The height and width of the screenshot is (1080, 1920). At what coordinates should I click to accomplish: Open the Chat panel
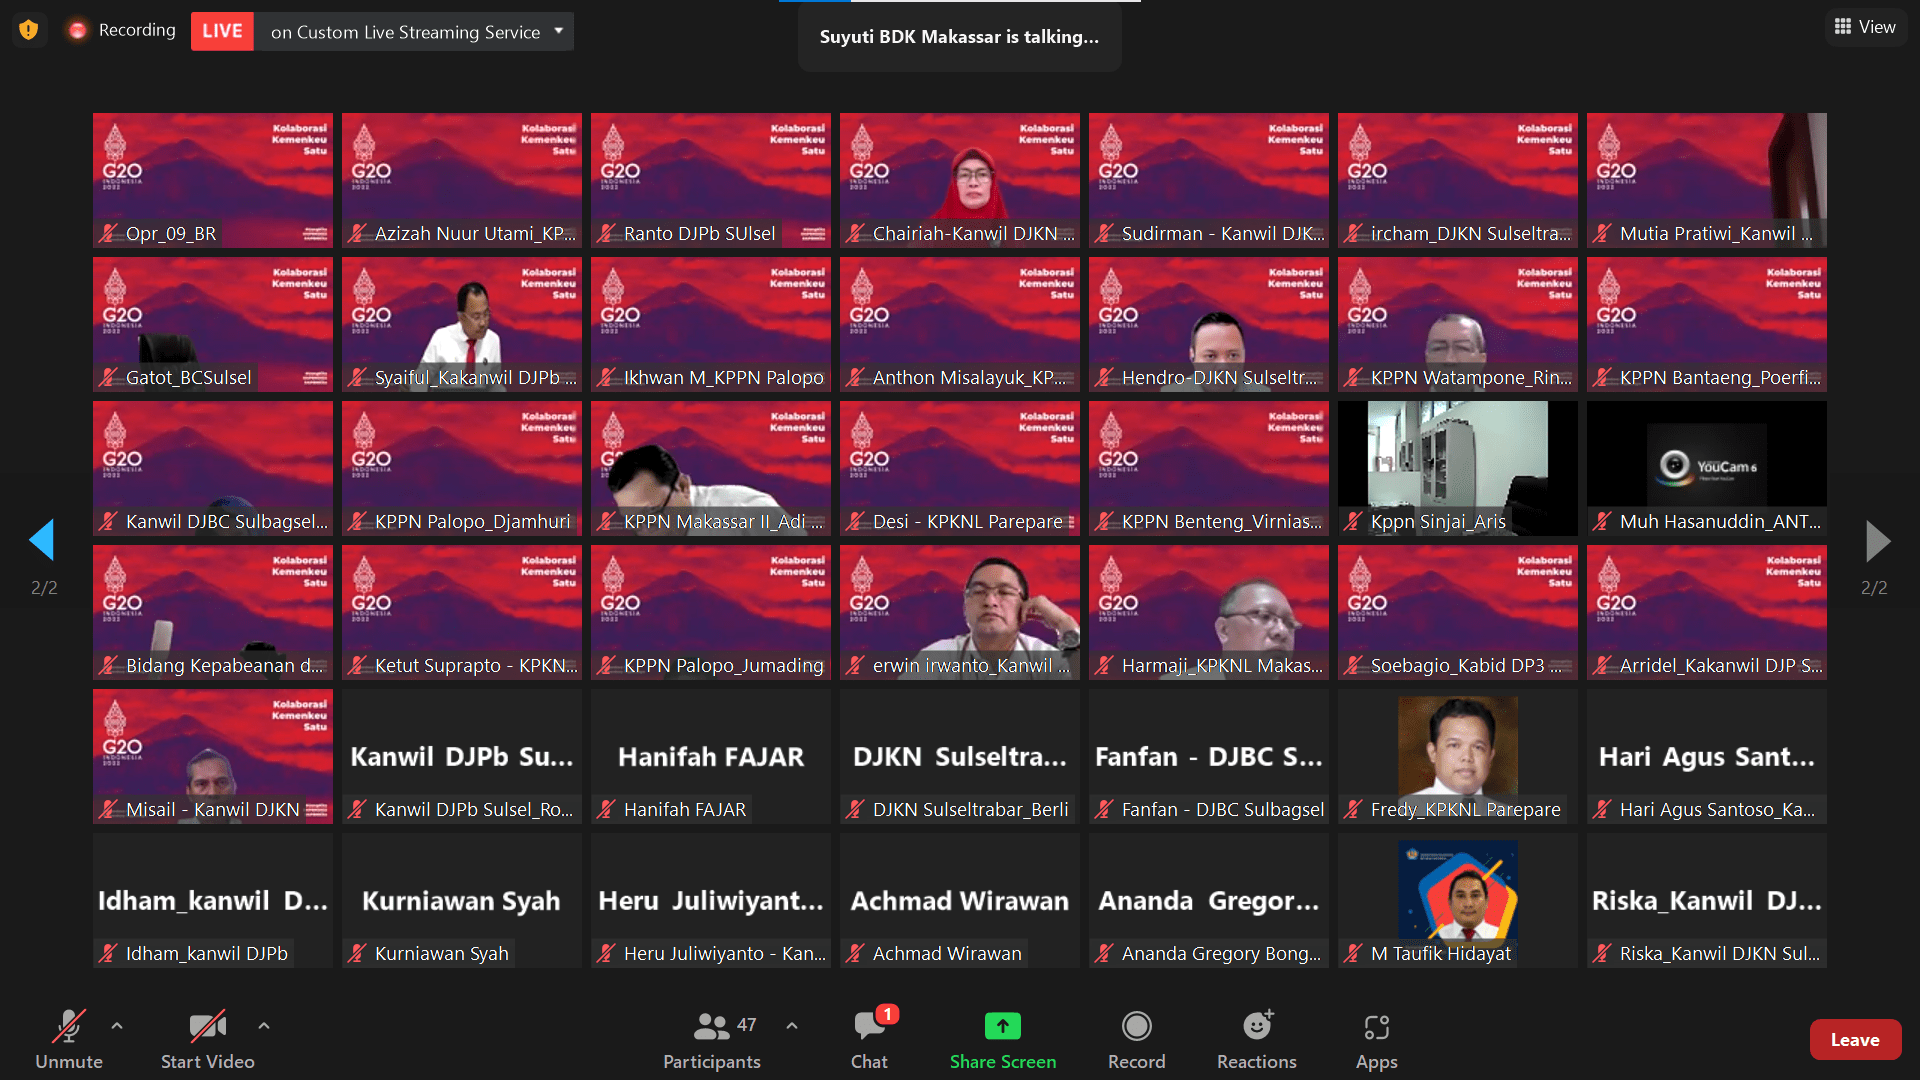pos(868,1027)
